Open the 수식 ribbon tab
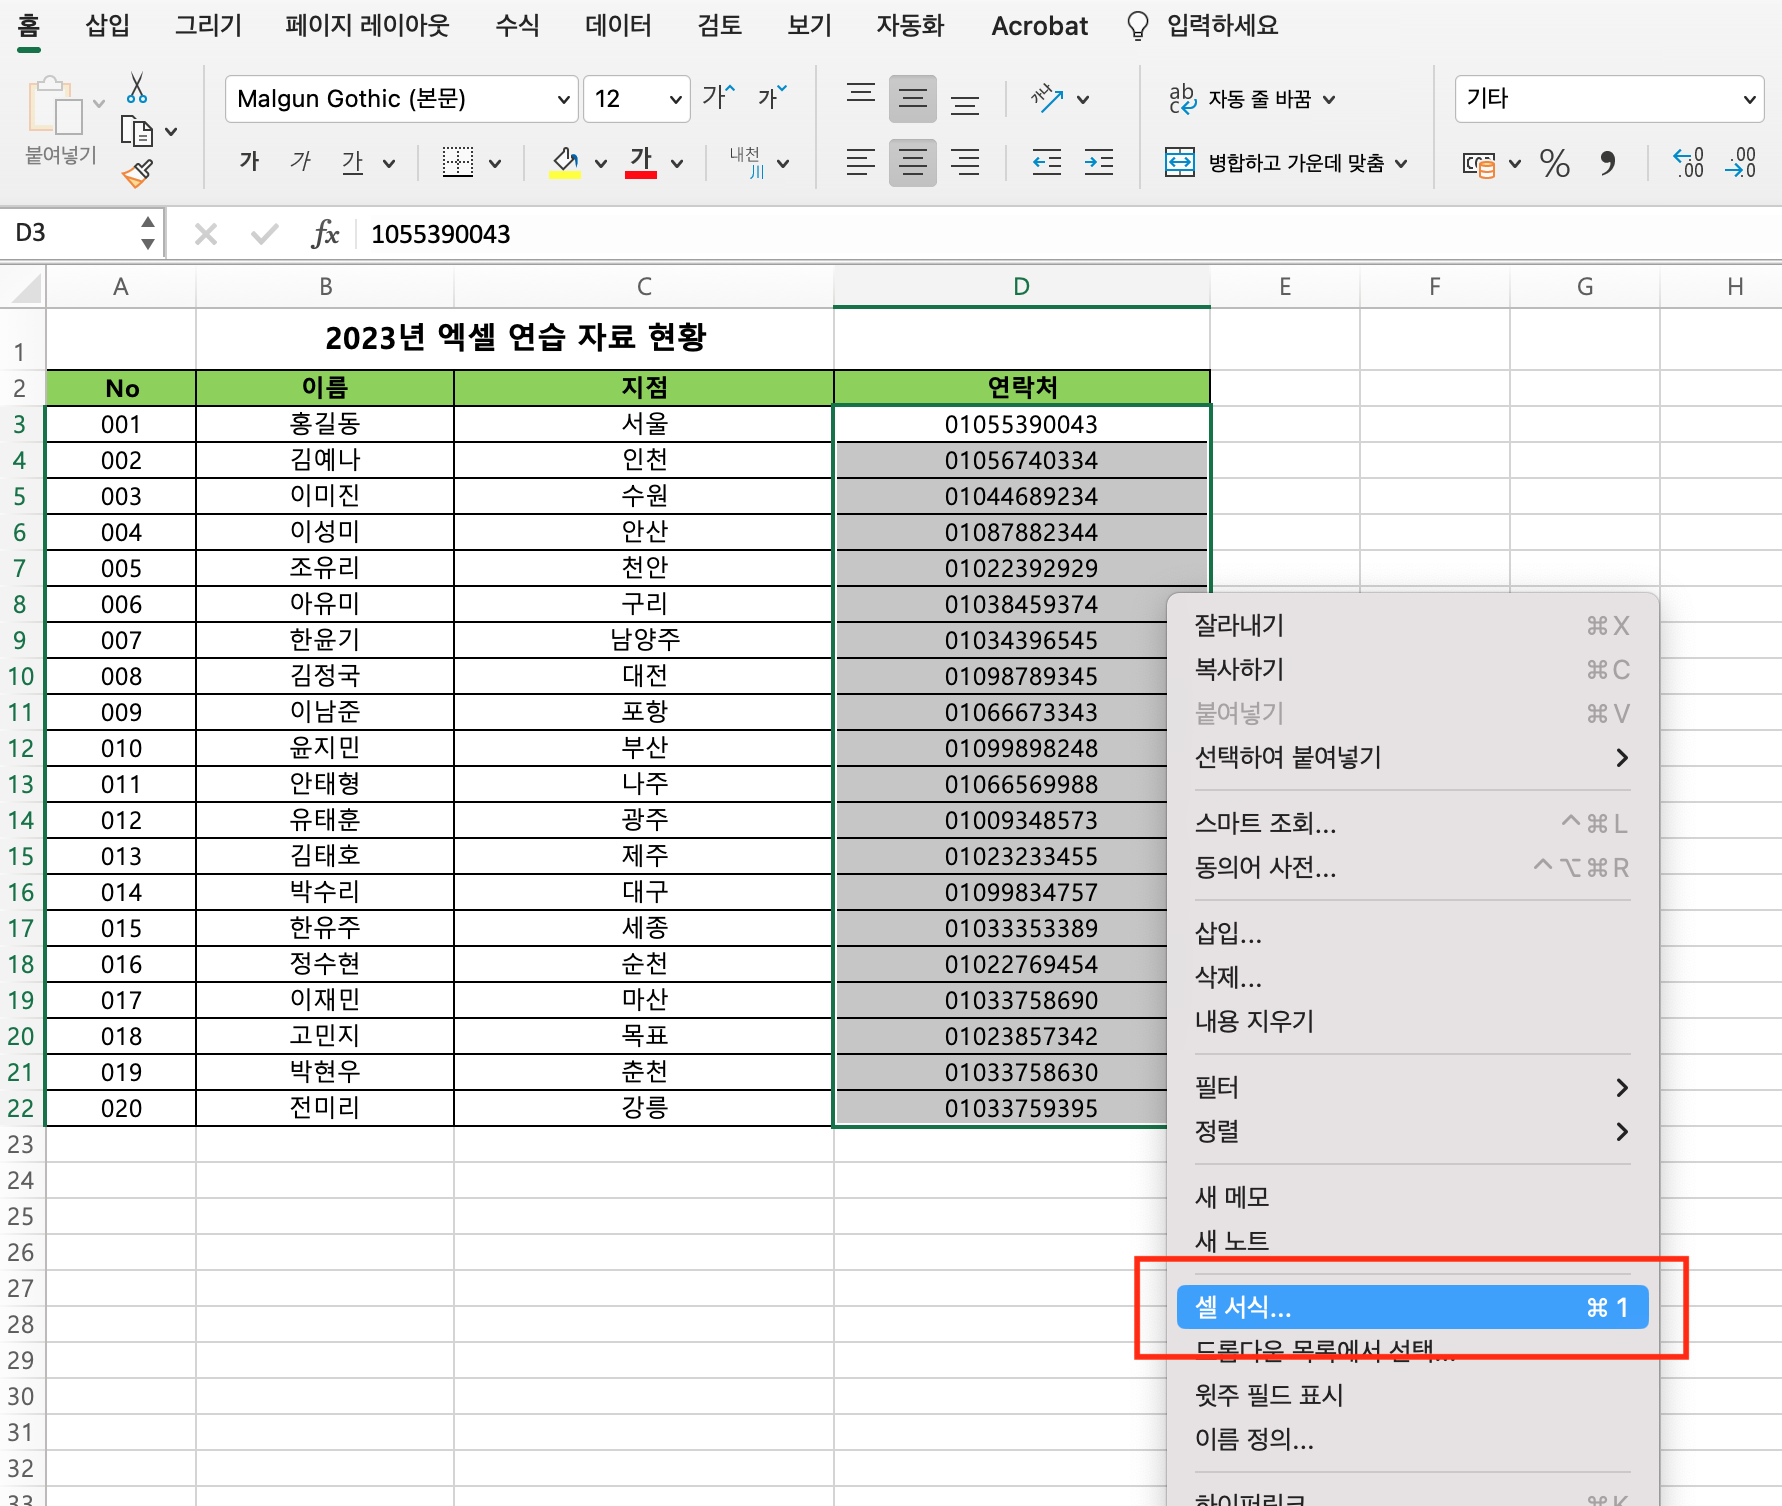 pos(517,25)
